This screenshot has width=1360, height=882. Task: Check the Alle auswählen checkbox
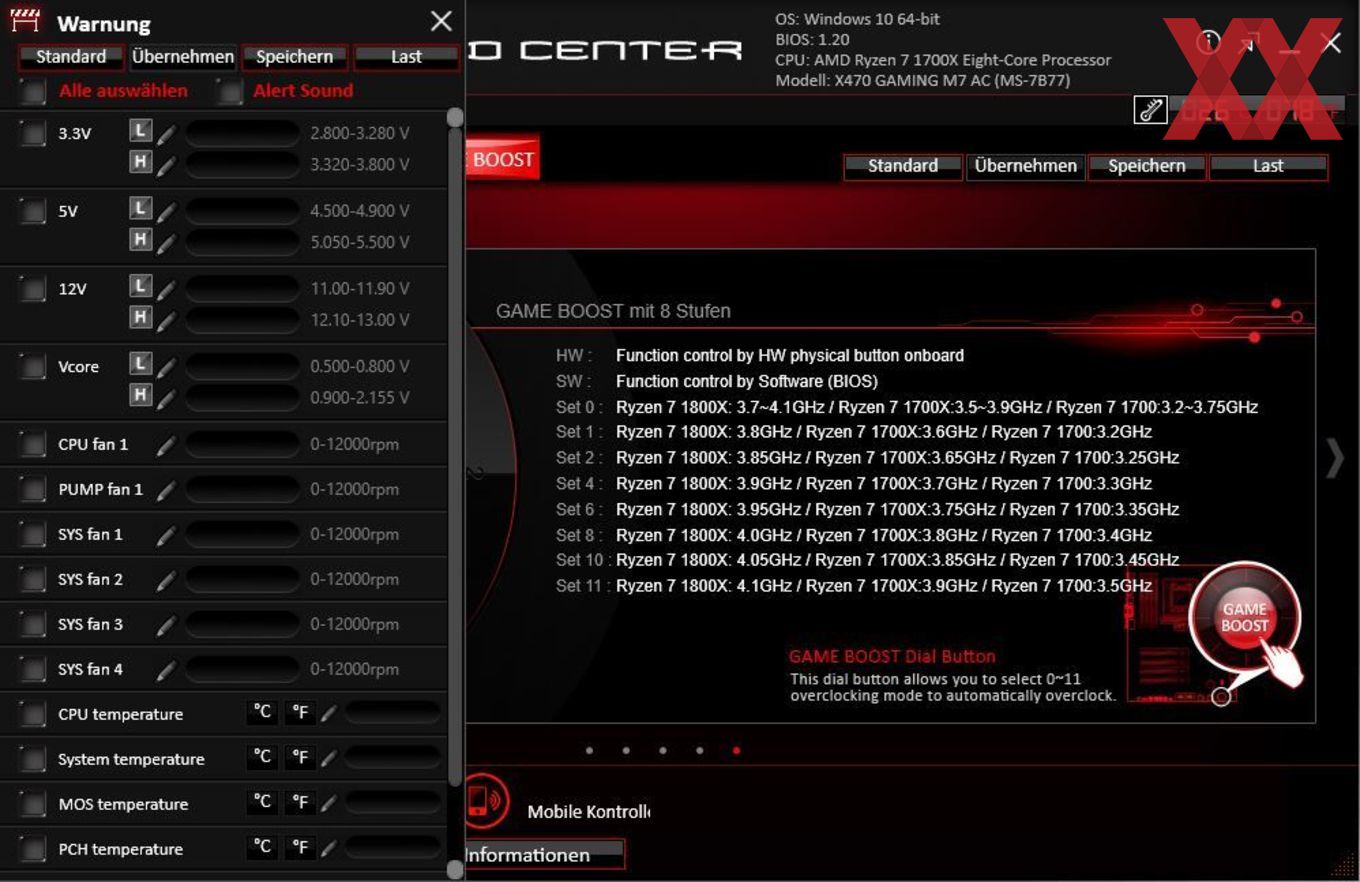point(33,91)
